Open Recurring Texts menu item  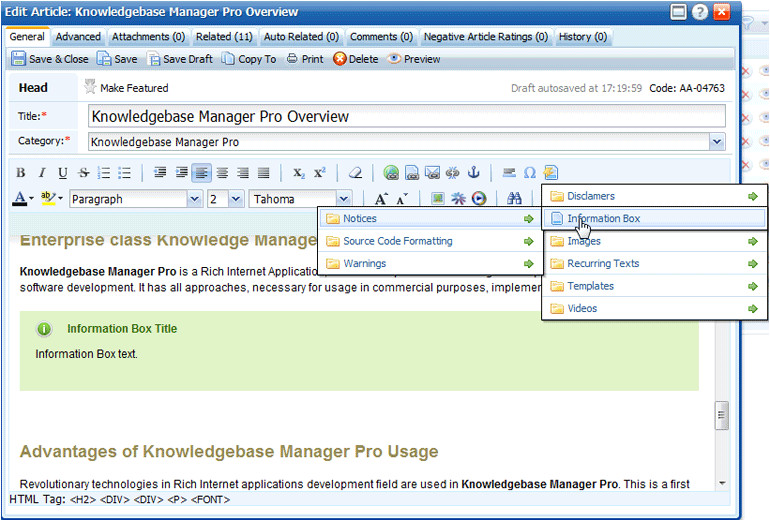pos(654,264)
